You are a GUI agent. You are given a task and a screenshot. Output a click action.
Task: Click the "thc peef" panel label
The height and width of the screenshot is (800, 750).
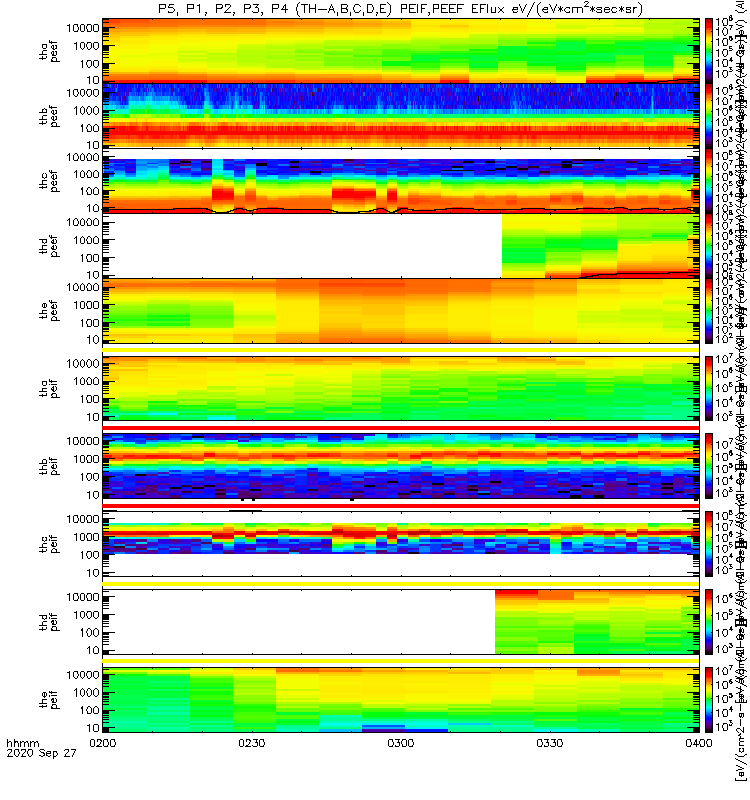49,181
